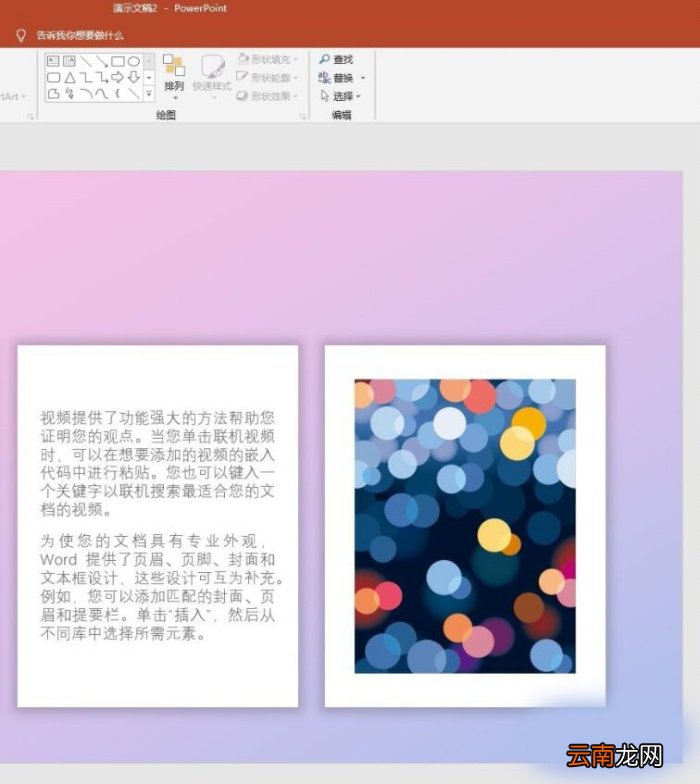Open the SmartArt conversion dropdown

pos(11,96)
